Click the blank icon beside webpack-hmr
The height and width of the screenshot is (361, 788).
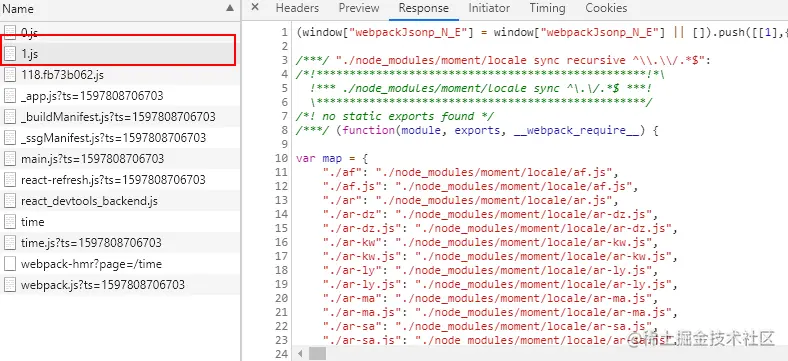[x=10, y=263]
